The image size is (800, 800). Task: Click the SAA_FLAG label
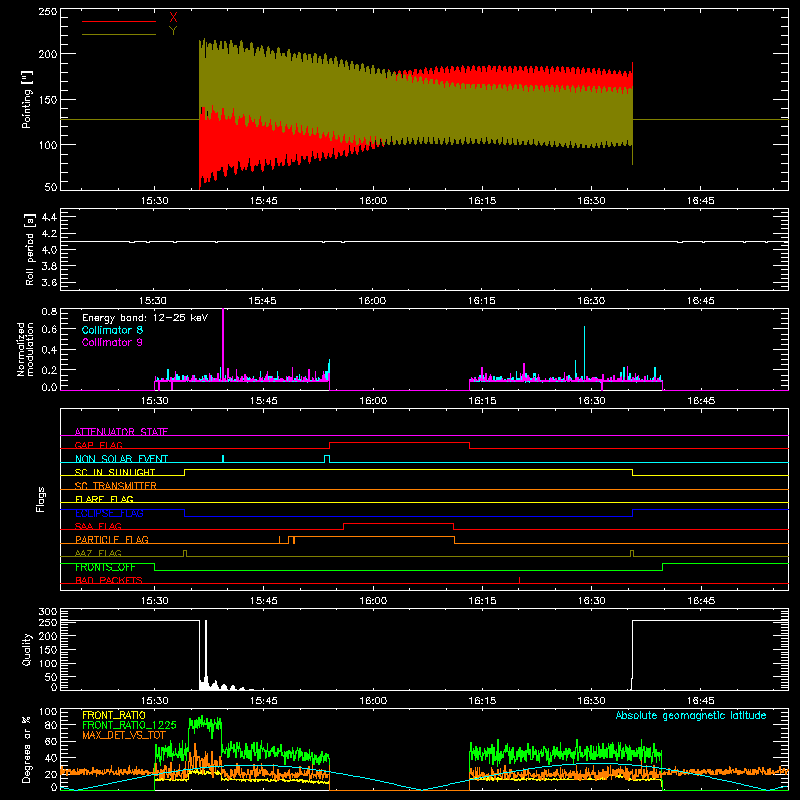(x=98, y=526)
